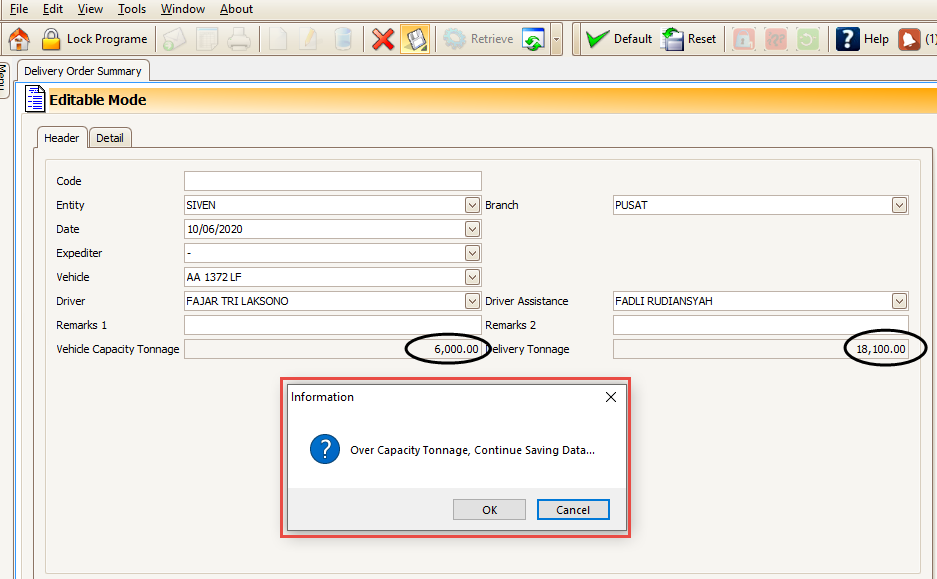Click the Default green checkmark button
Screen dimensions: 937x579
point(618,39)
